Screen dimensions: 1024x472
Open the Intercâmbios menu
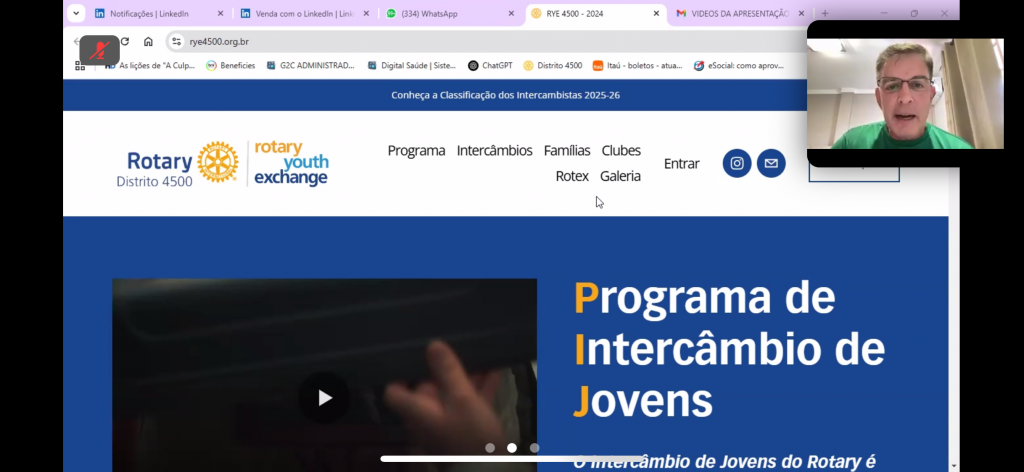click(494, 151)
